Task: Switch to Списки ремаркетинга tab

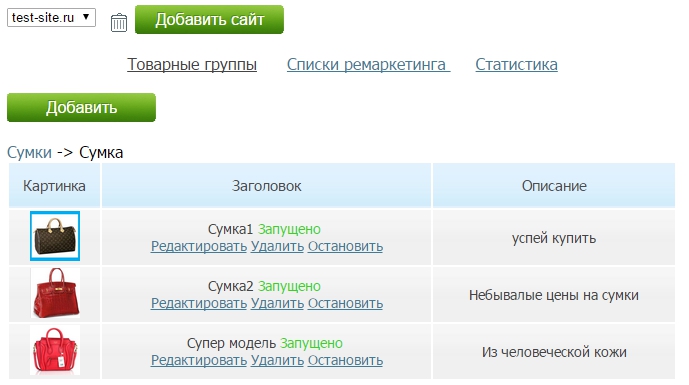Action: [368, 65]
